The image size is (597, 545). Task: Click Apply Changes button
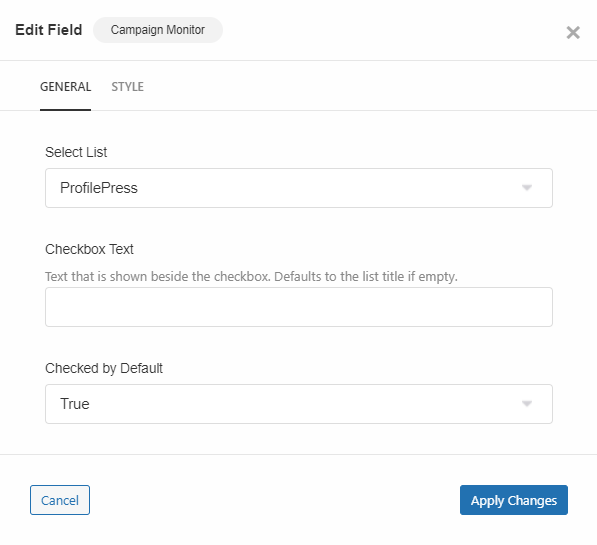tap(514, 500)
